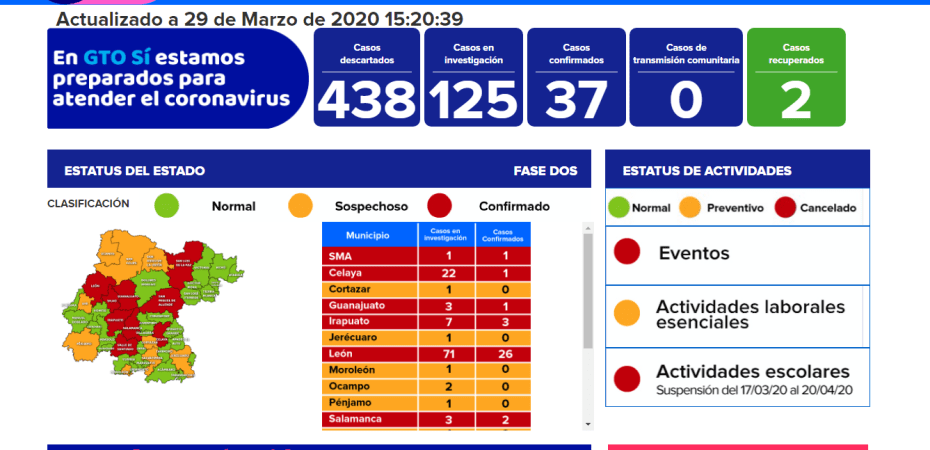
Task: Click the red Cancelado circle in activities legend
Action: coord(785,208)
